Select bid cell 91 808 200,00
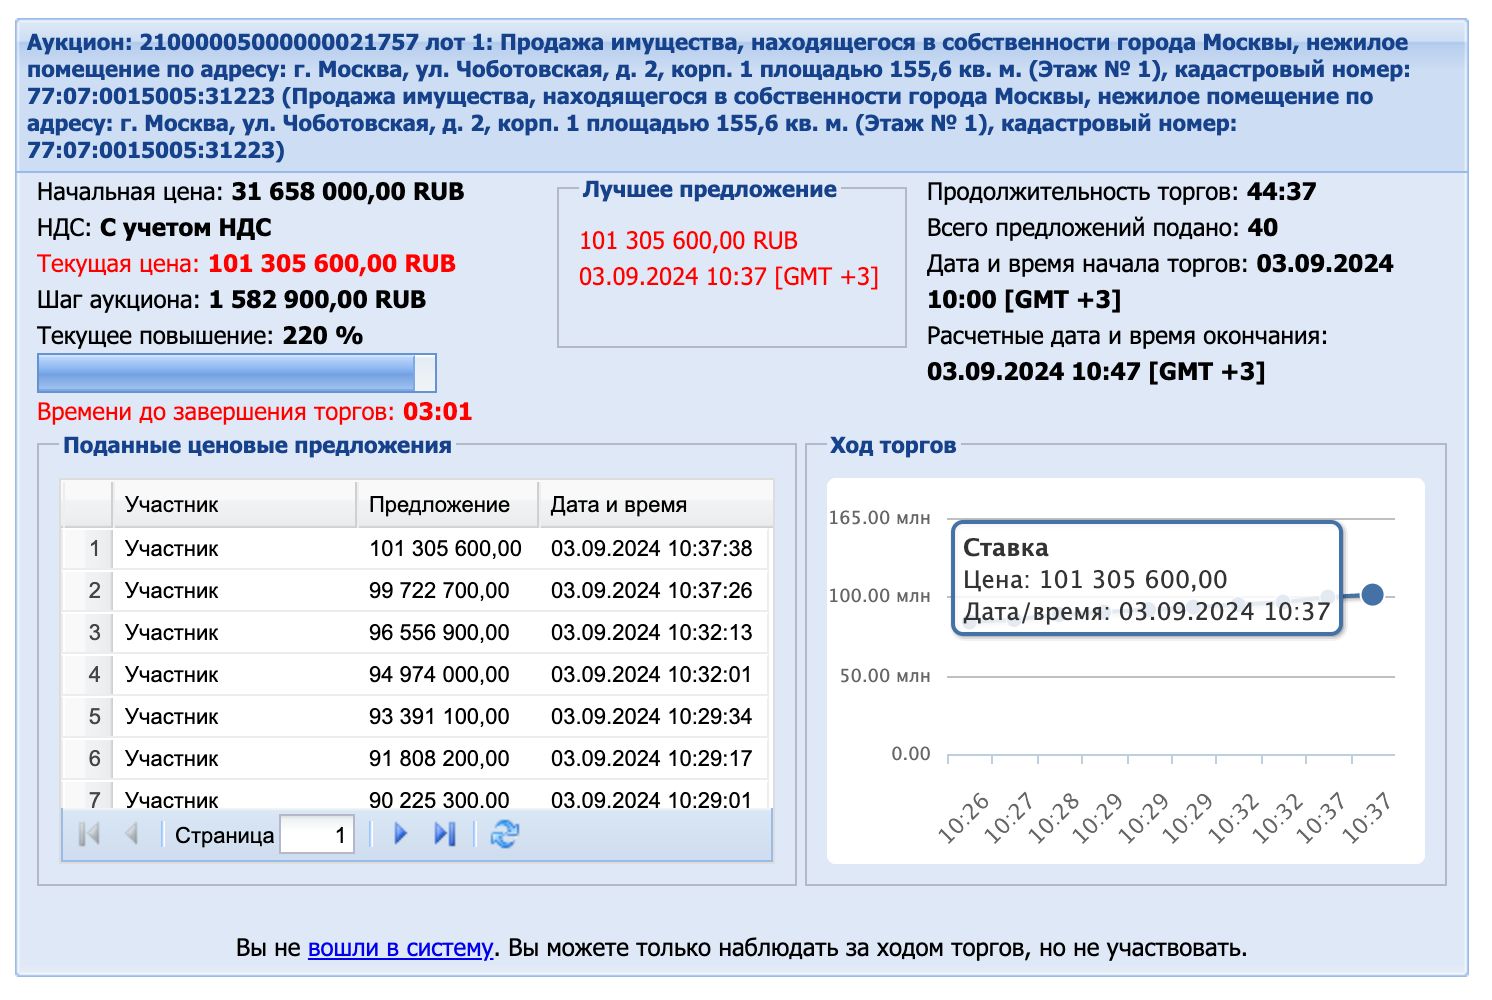Viewport: 1492px width, 1000px height. (439, 758)
